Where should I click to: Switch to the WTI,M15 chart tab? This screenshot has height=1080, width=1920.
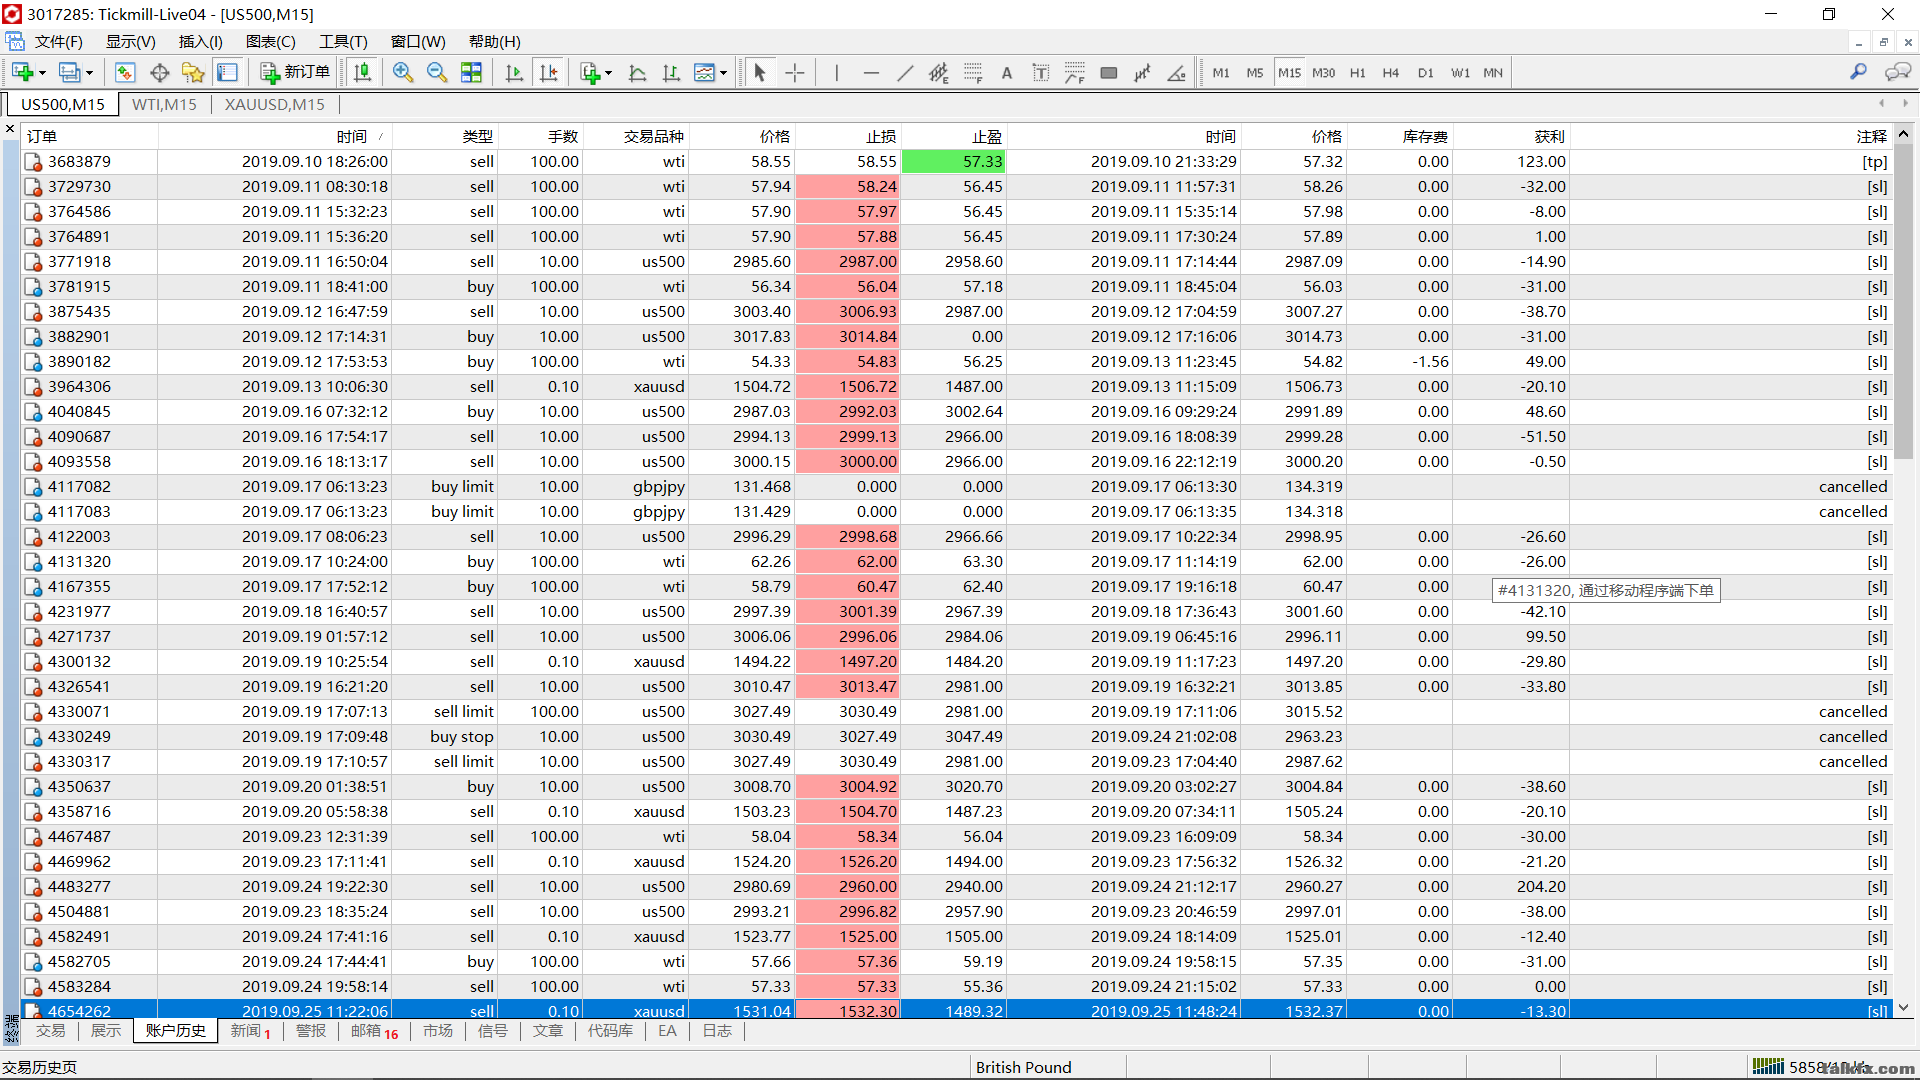point(165,104)
